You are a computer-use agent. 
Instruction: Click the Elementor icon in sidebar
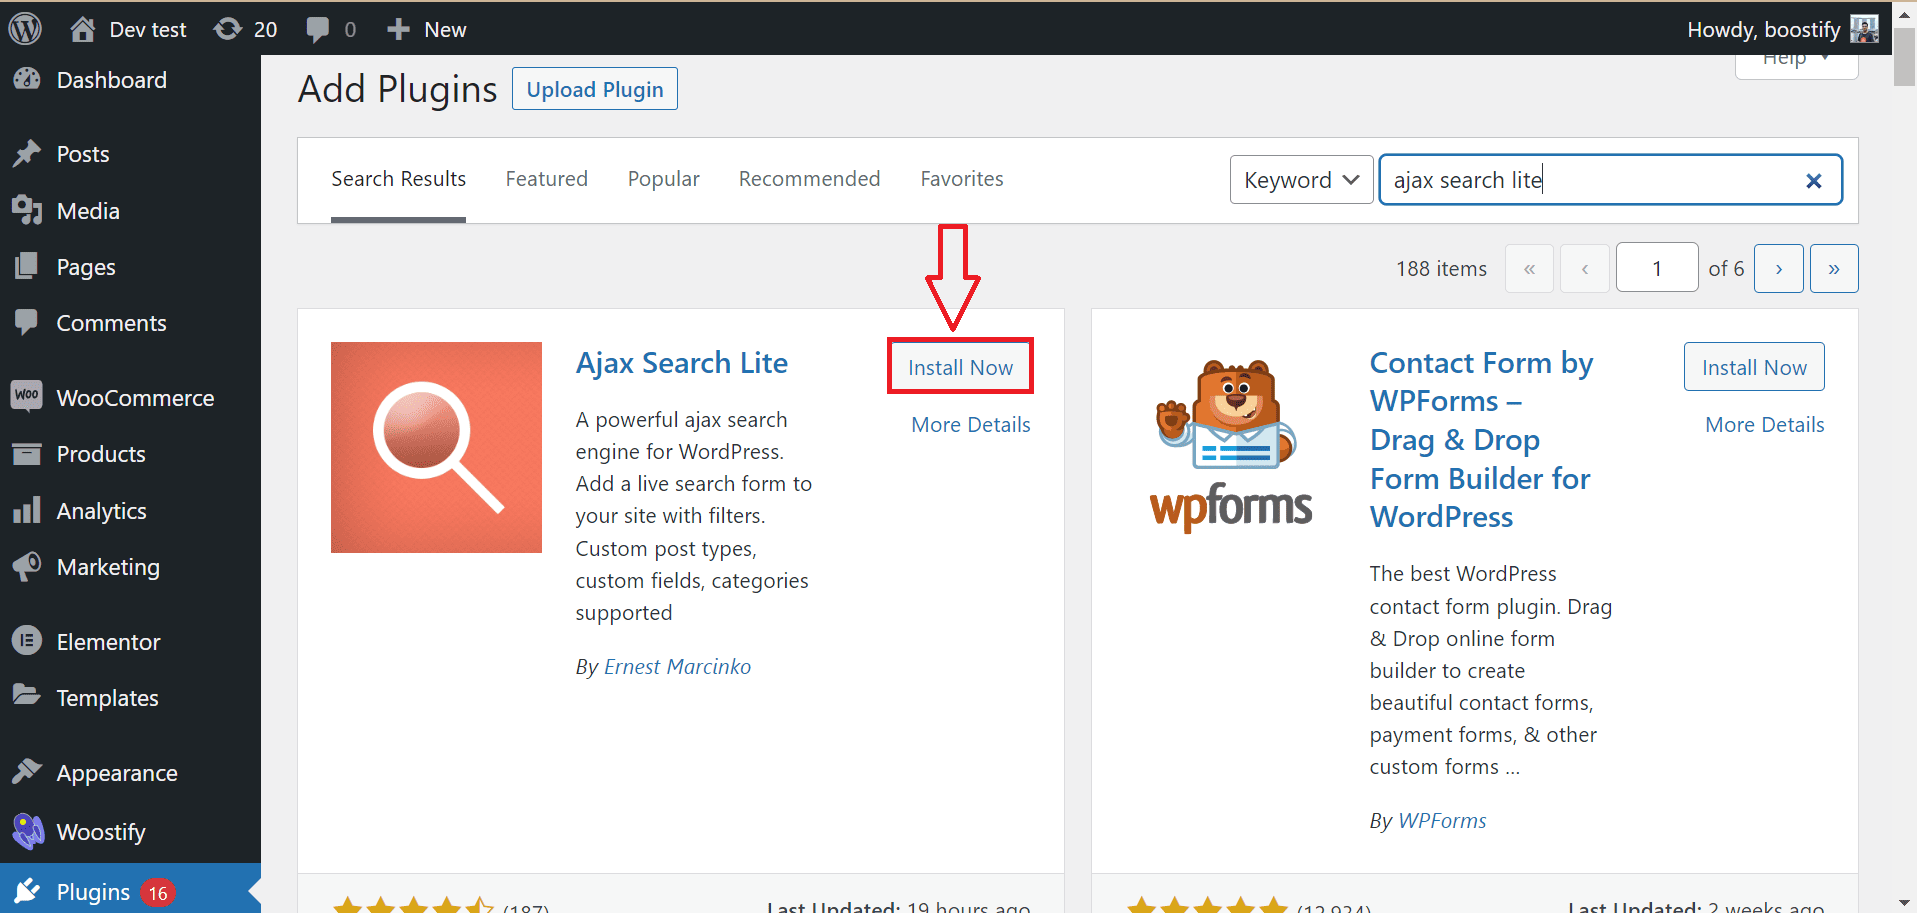tap(27, 641)
